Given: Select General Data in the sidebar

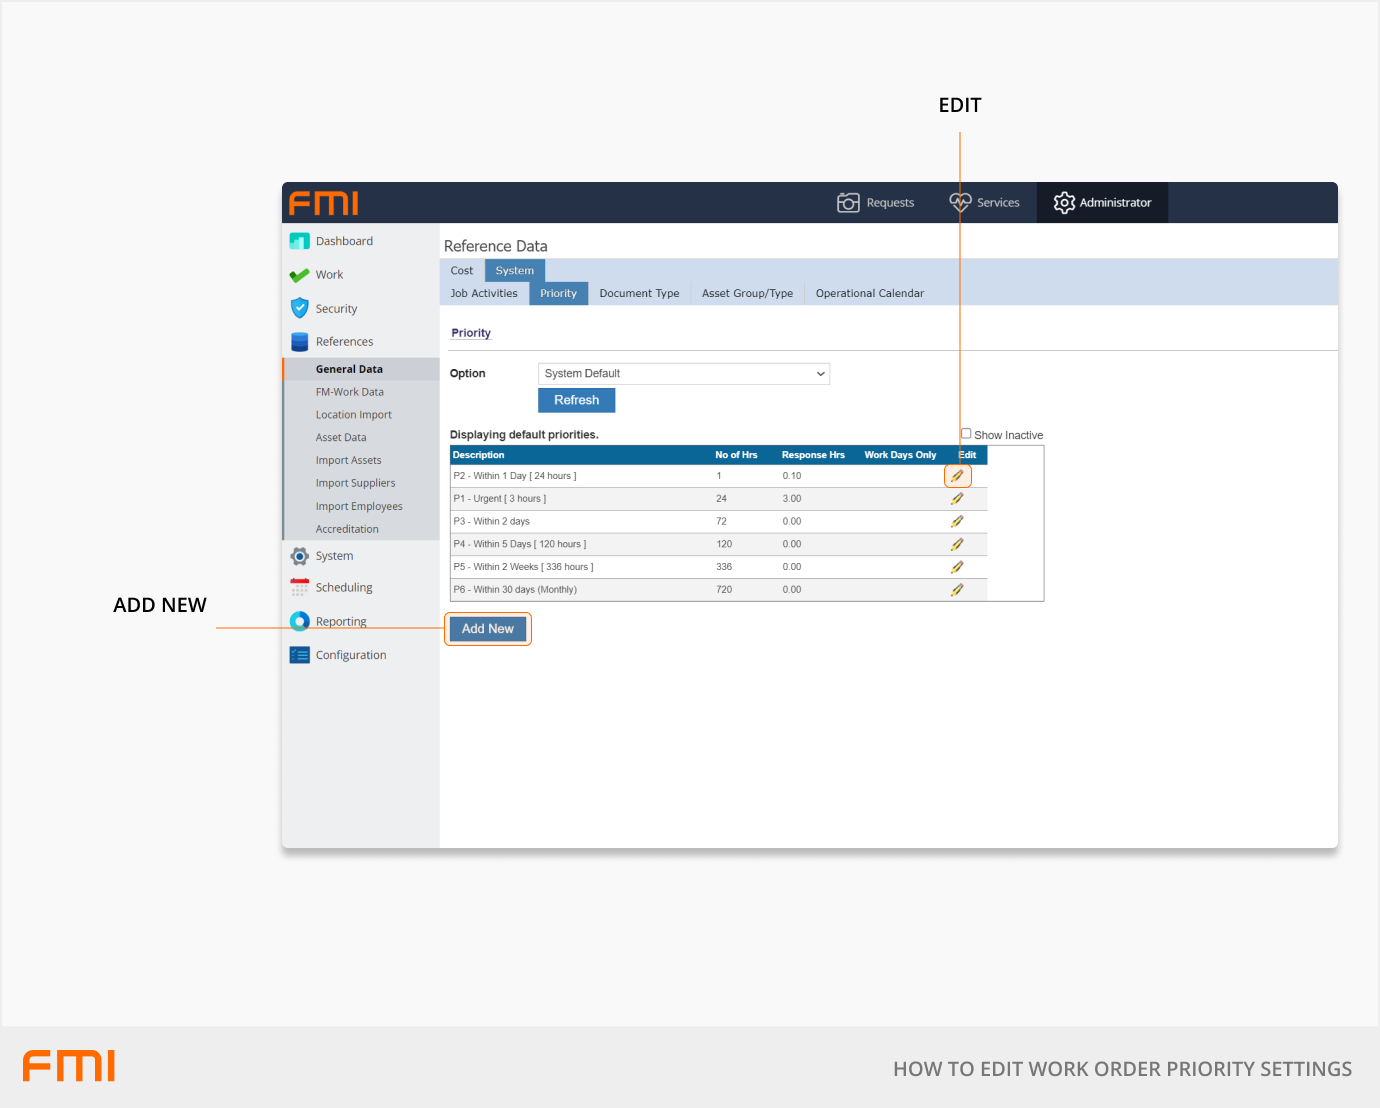Looking at the screenshot, I should pos(349,368).
